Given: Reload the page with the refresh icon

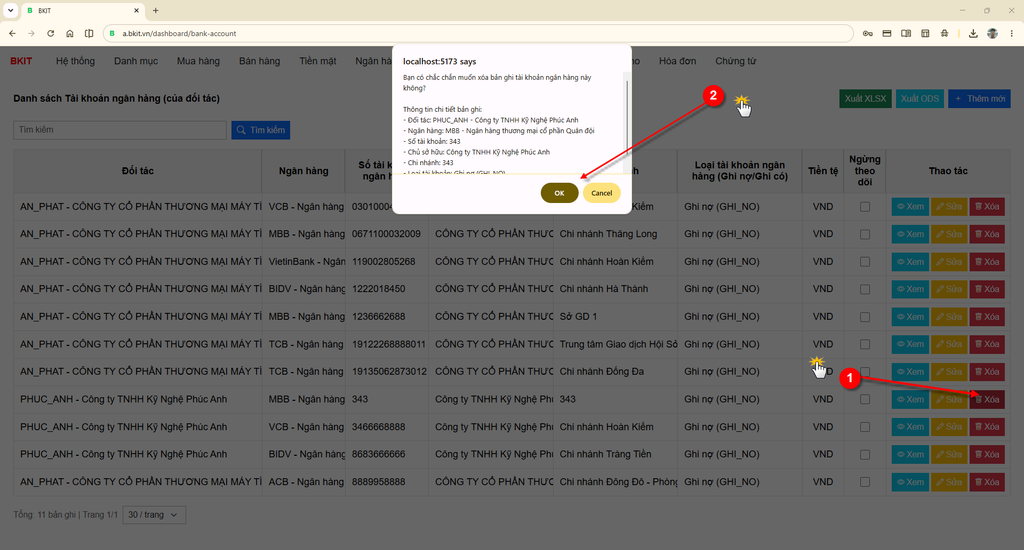Looking at the screenshot, I should [50, 33].
